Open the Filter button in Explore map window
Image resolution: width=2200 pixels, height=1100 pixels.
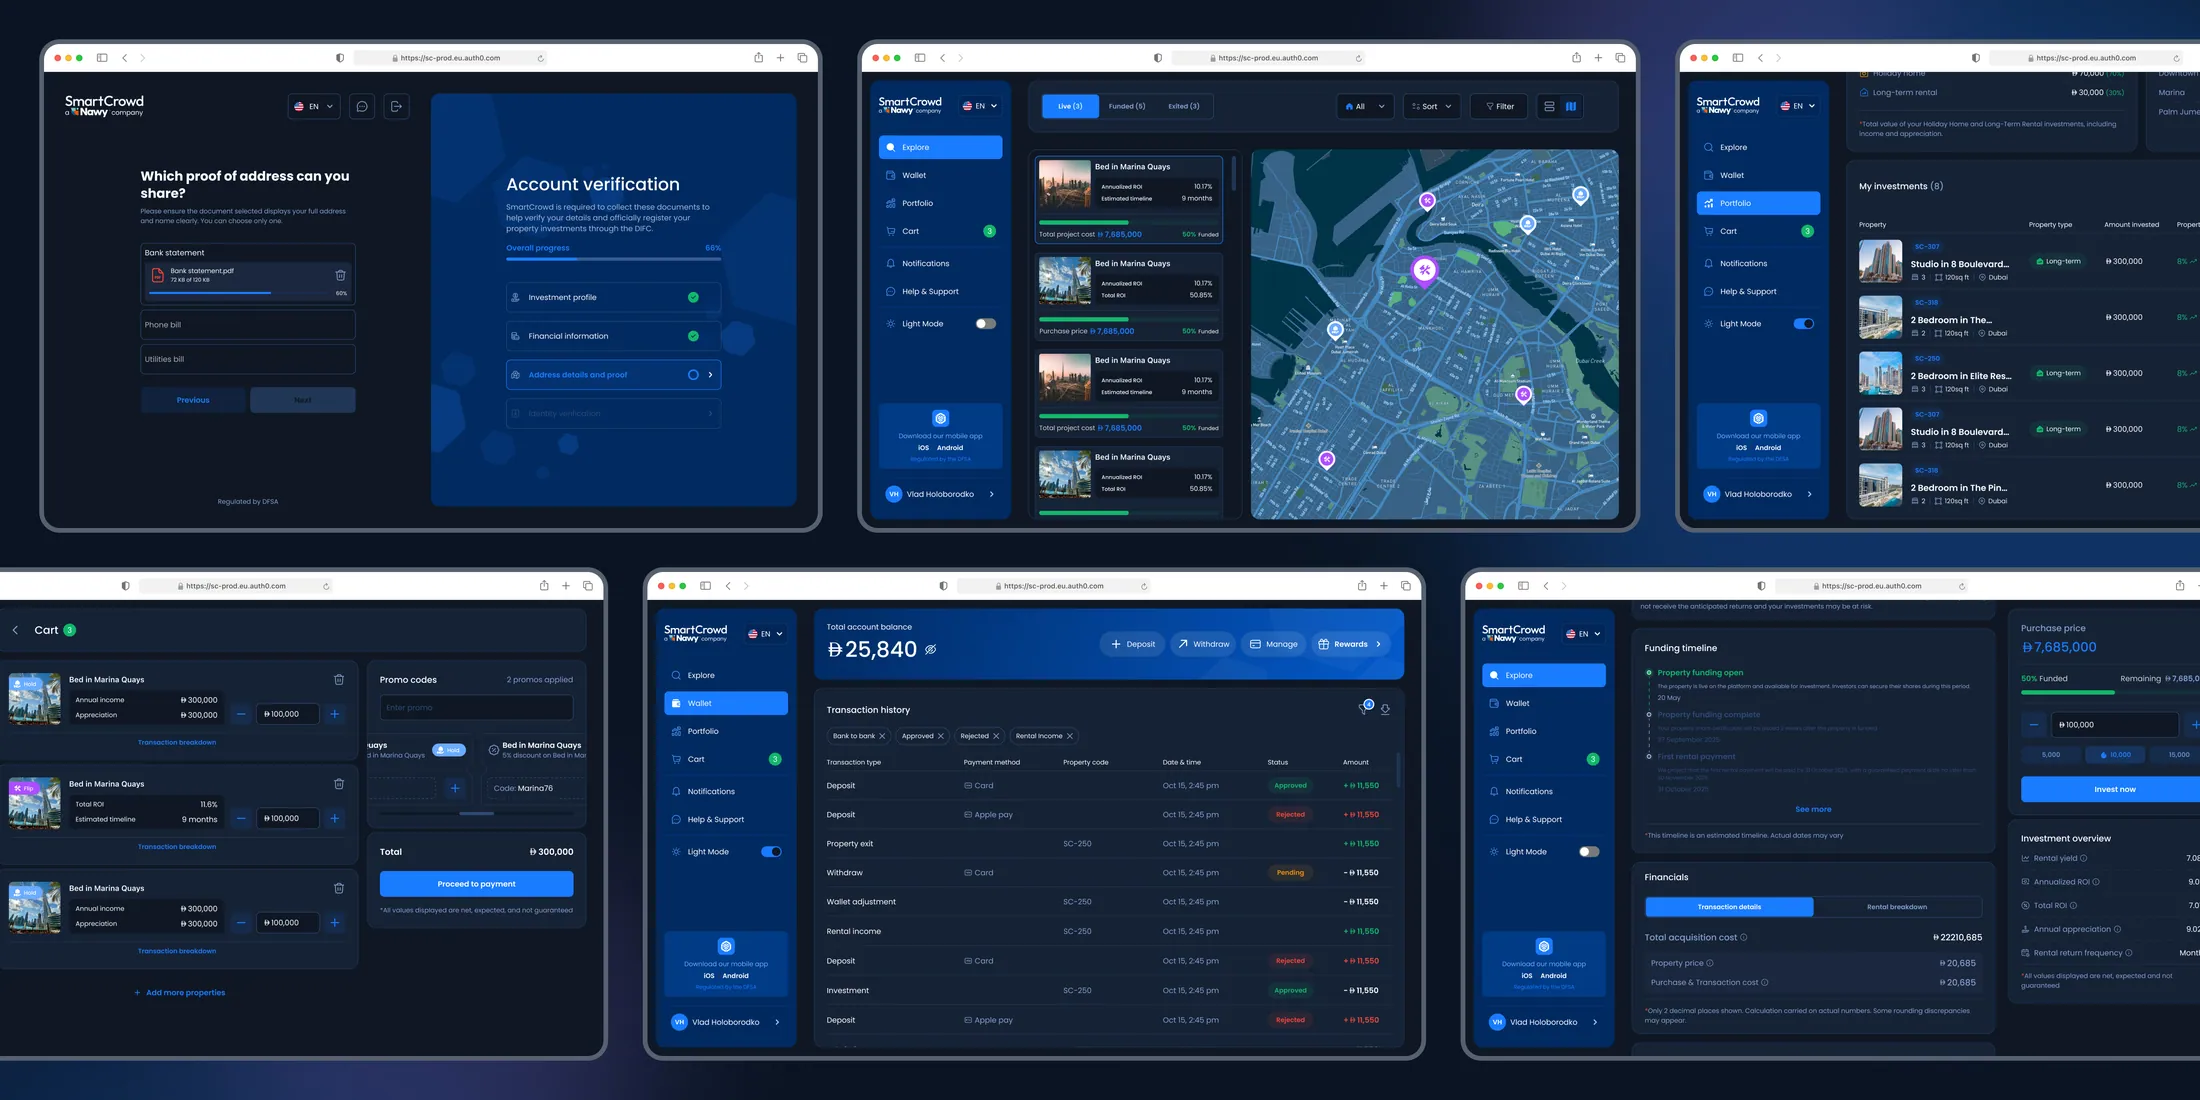(x=1499, y=106)
